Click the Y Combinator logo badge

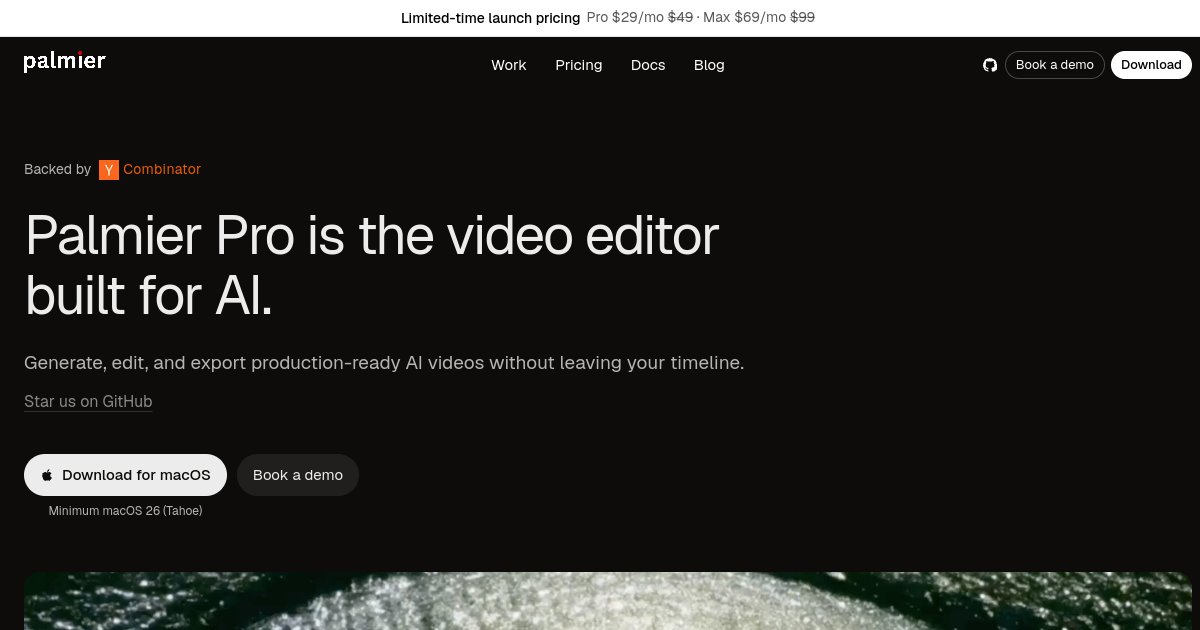(x=109, y=170)
